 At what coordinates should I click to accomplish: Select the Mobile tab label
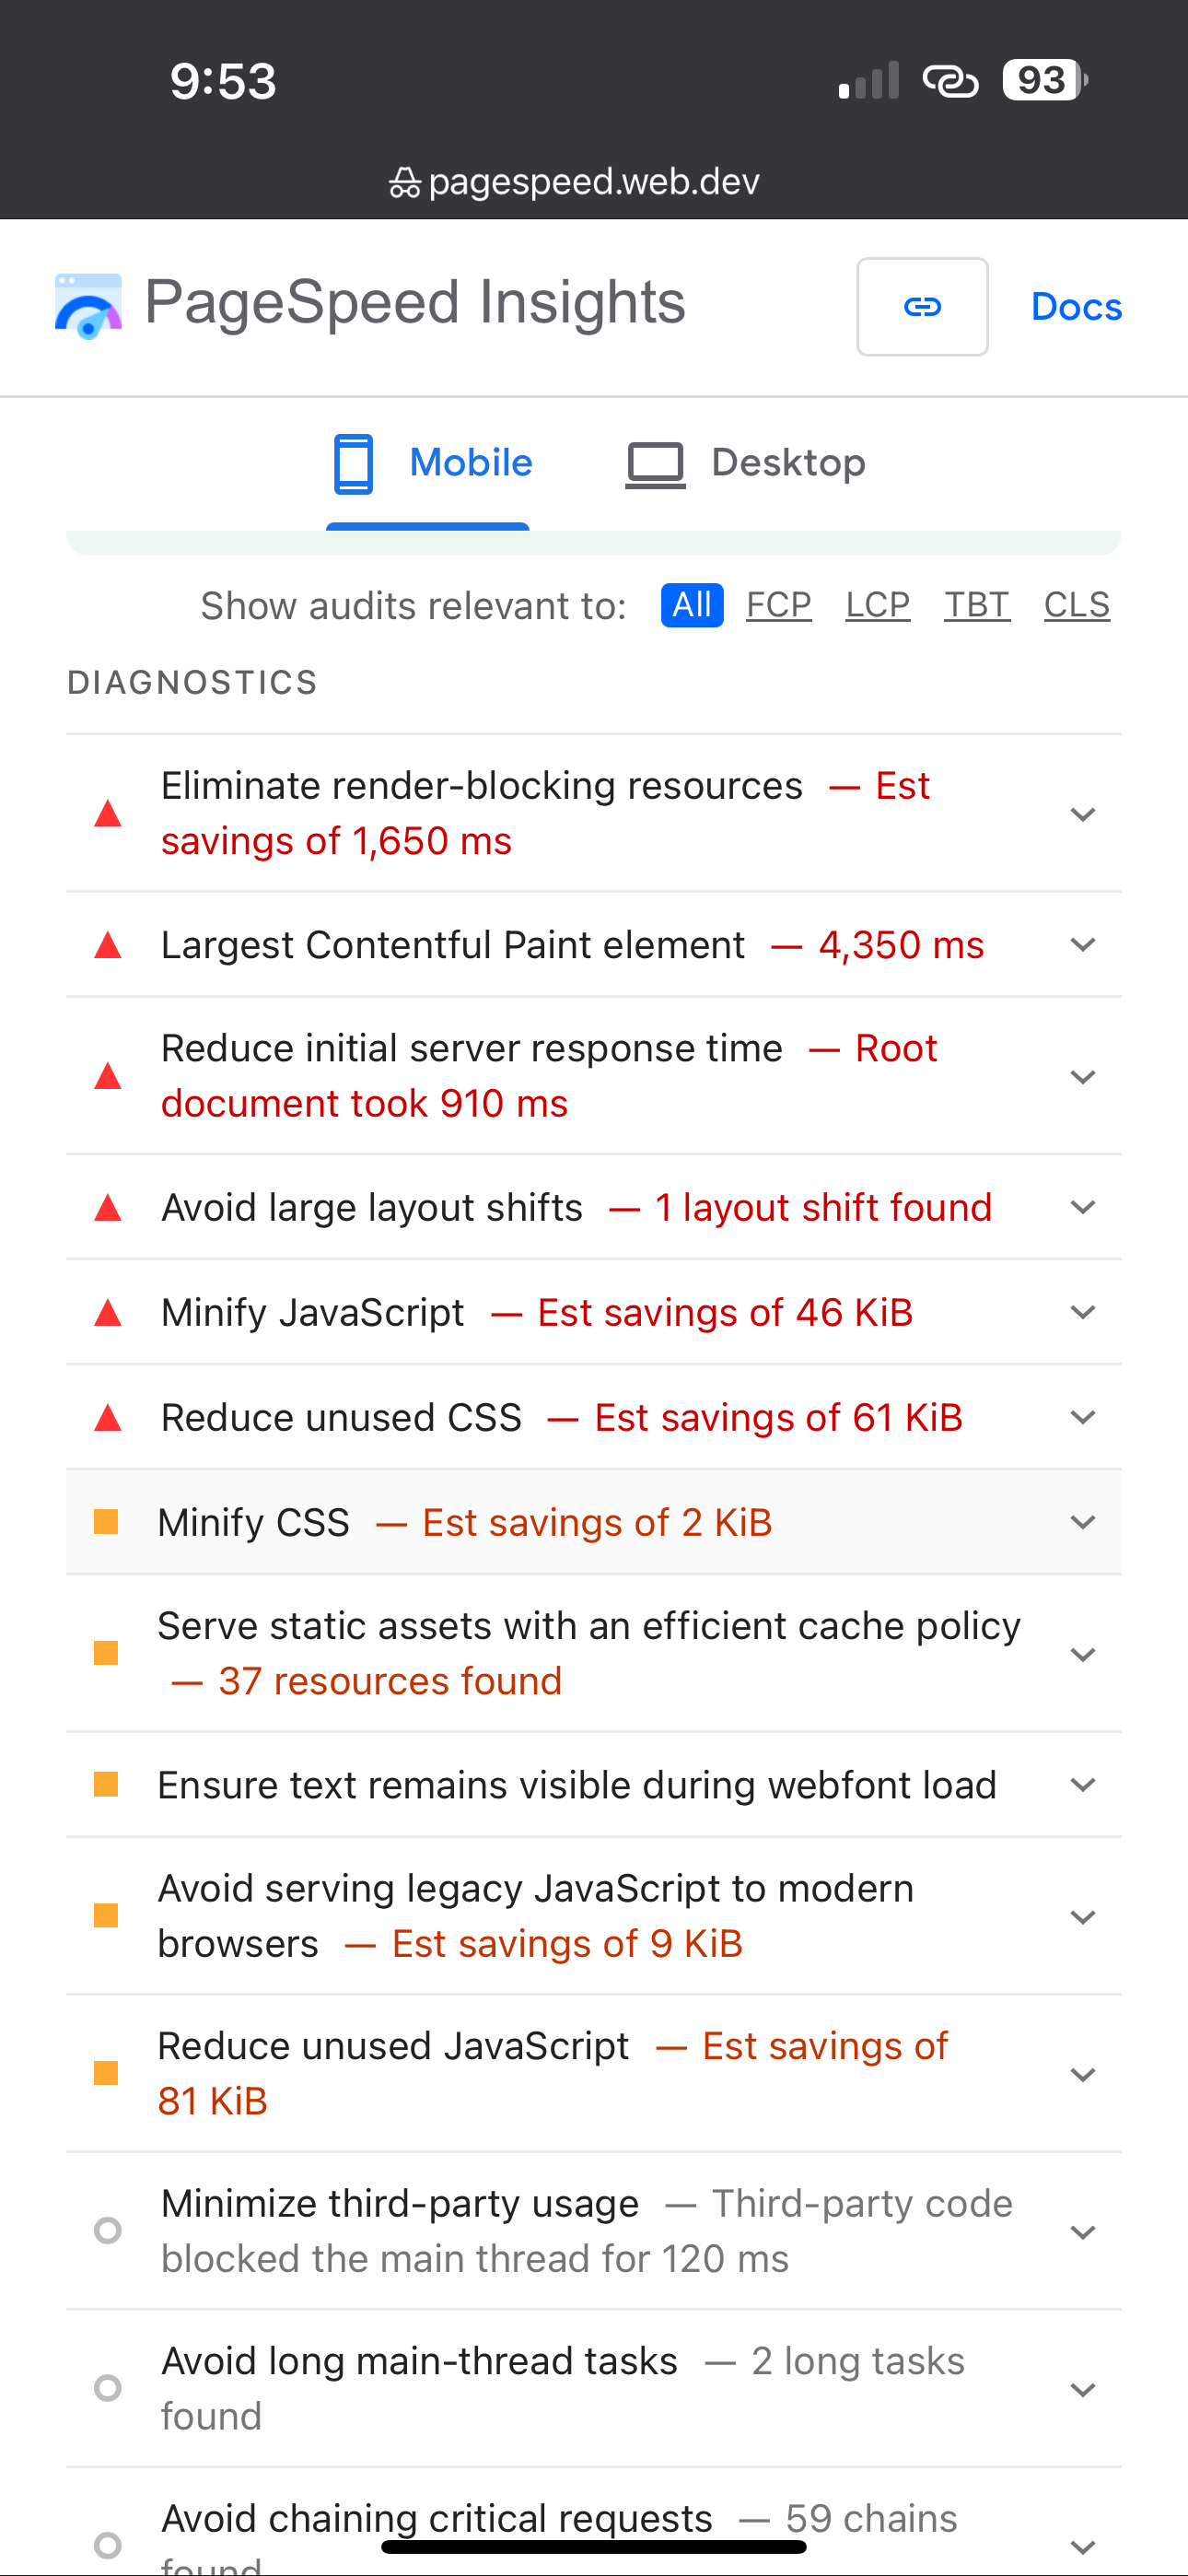[x=471, y=463]
